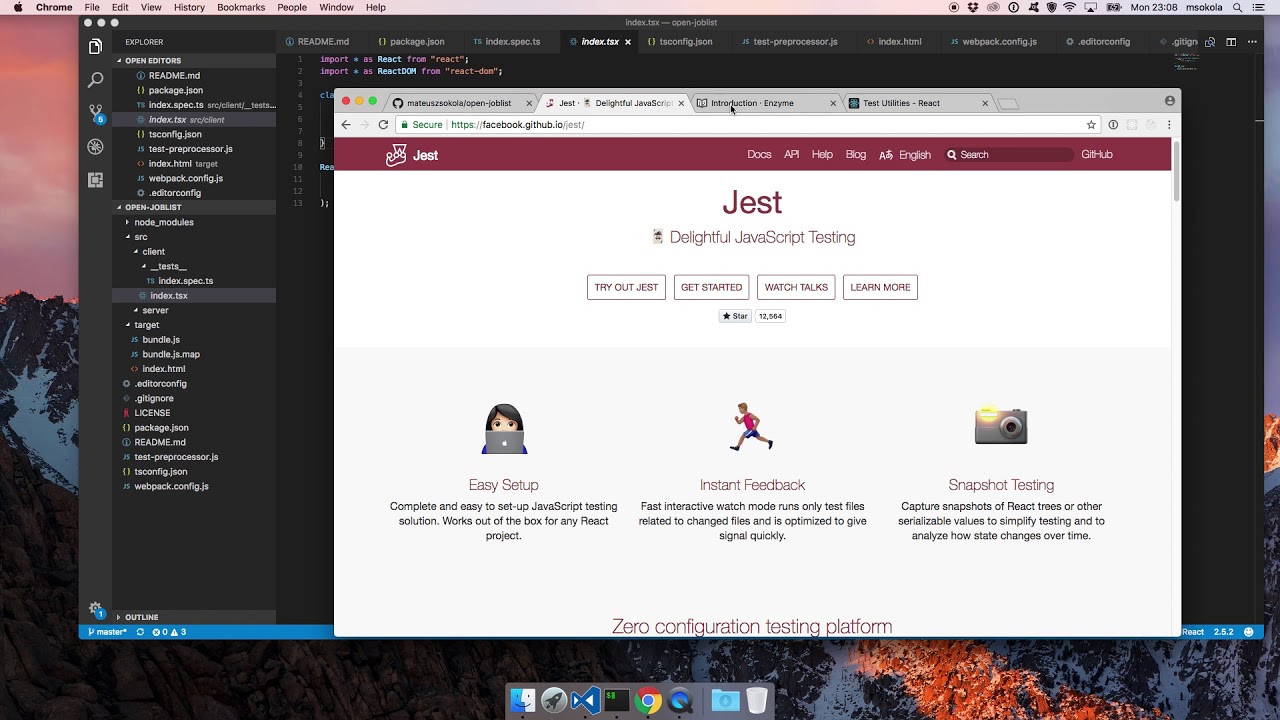Click the Chrome page vertical scrollbar
The width and height of the screenshot is (1280, 720).
1176,170
